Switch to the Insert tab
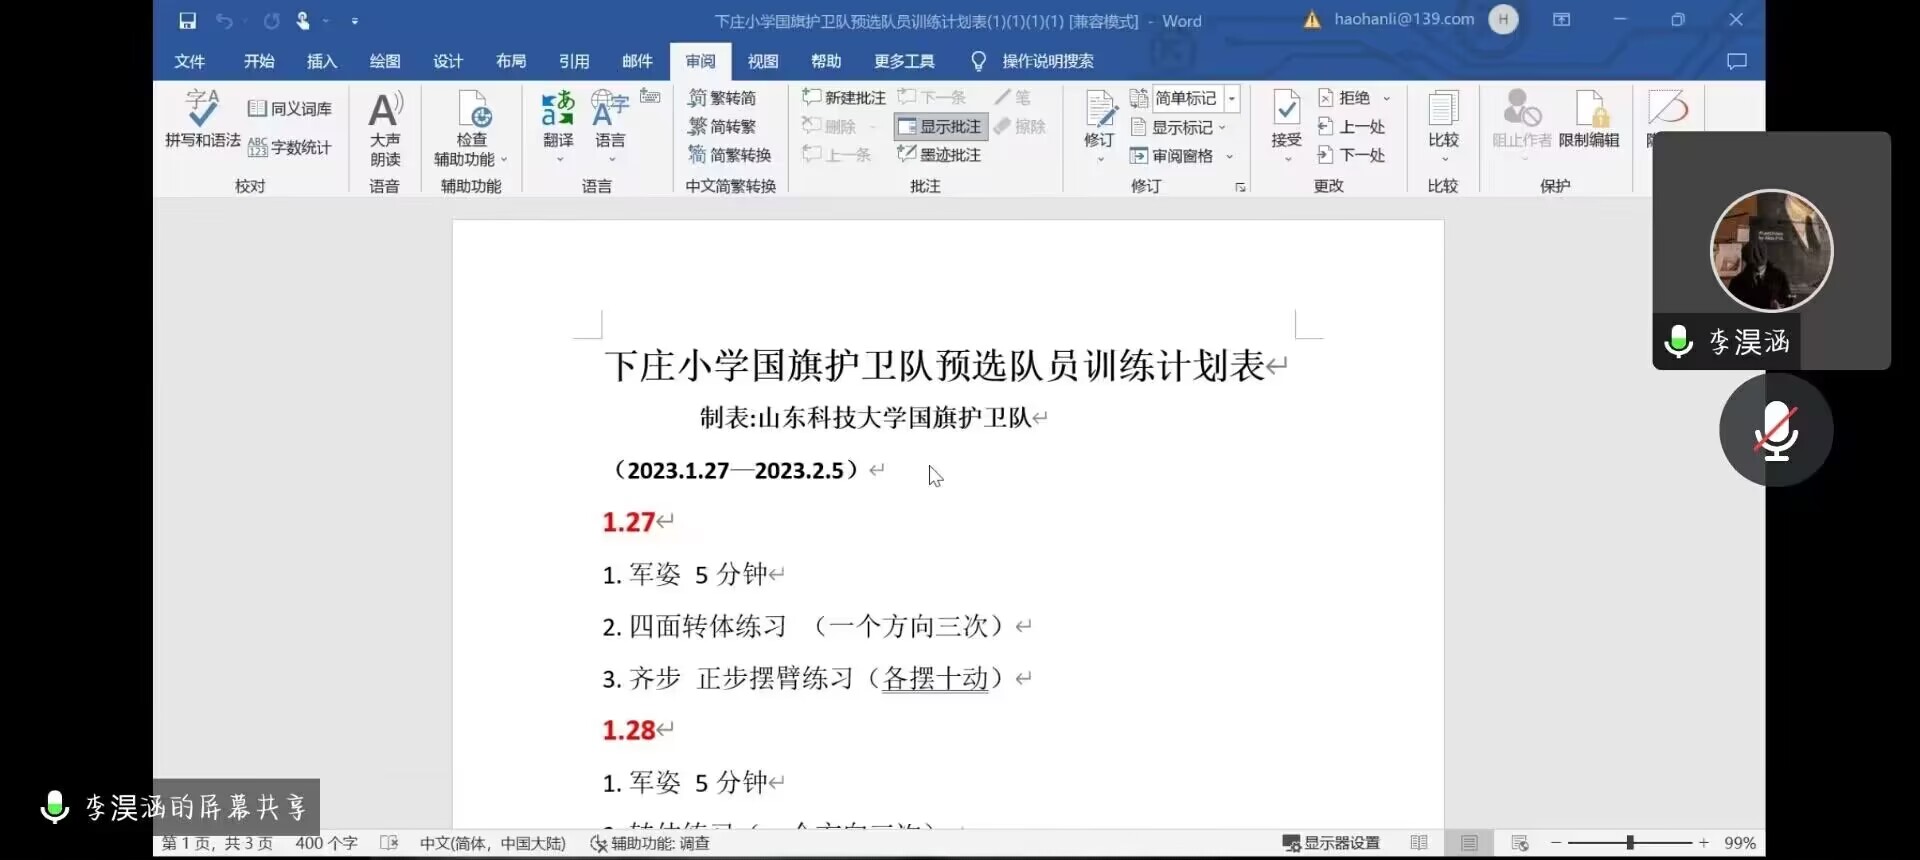The width and height of the screenshot is (1920, 860). coord(321,61)
